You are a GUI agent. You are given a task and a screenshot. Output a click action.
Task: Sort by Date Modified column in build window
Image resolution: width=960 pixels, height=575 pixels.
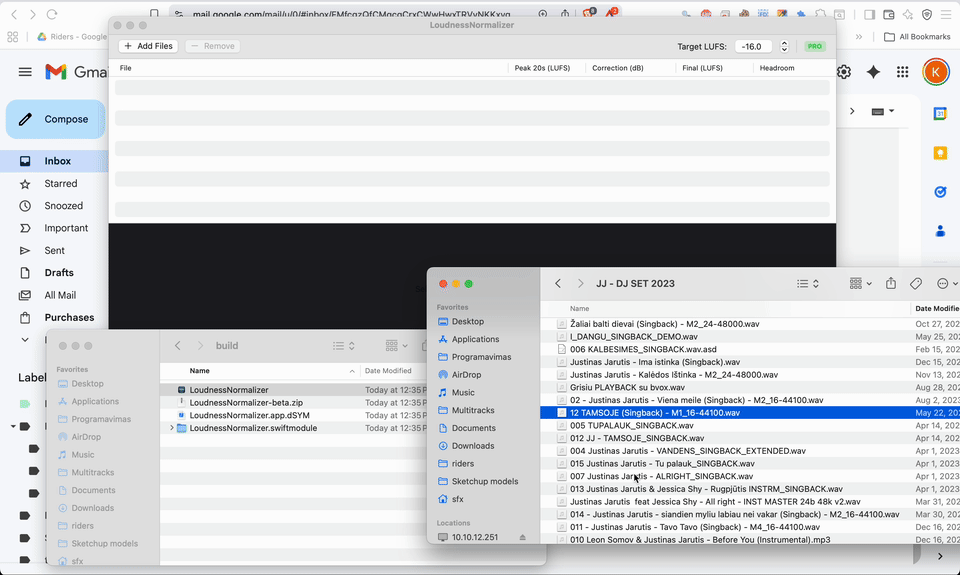pos(388,370)
